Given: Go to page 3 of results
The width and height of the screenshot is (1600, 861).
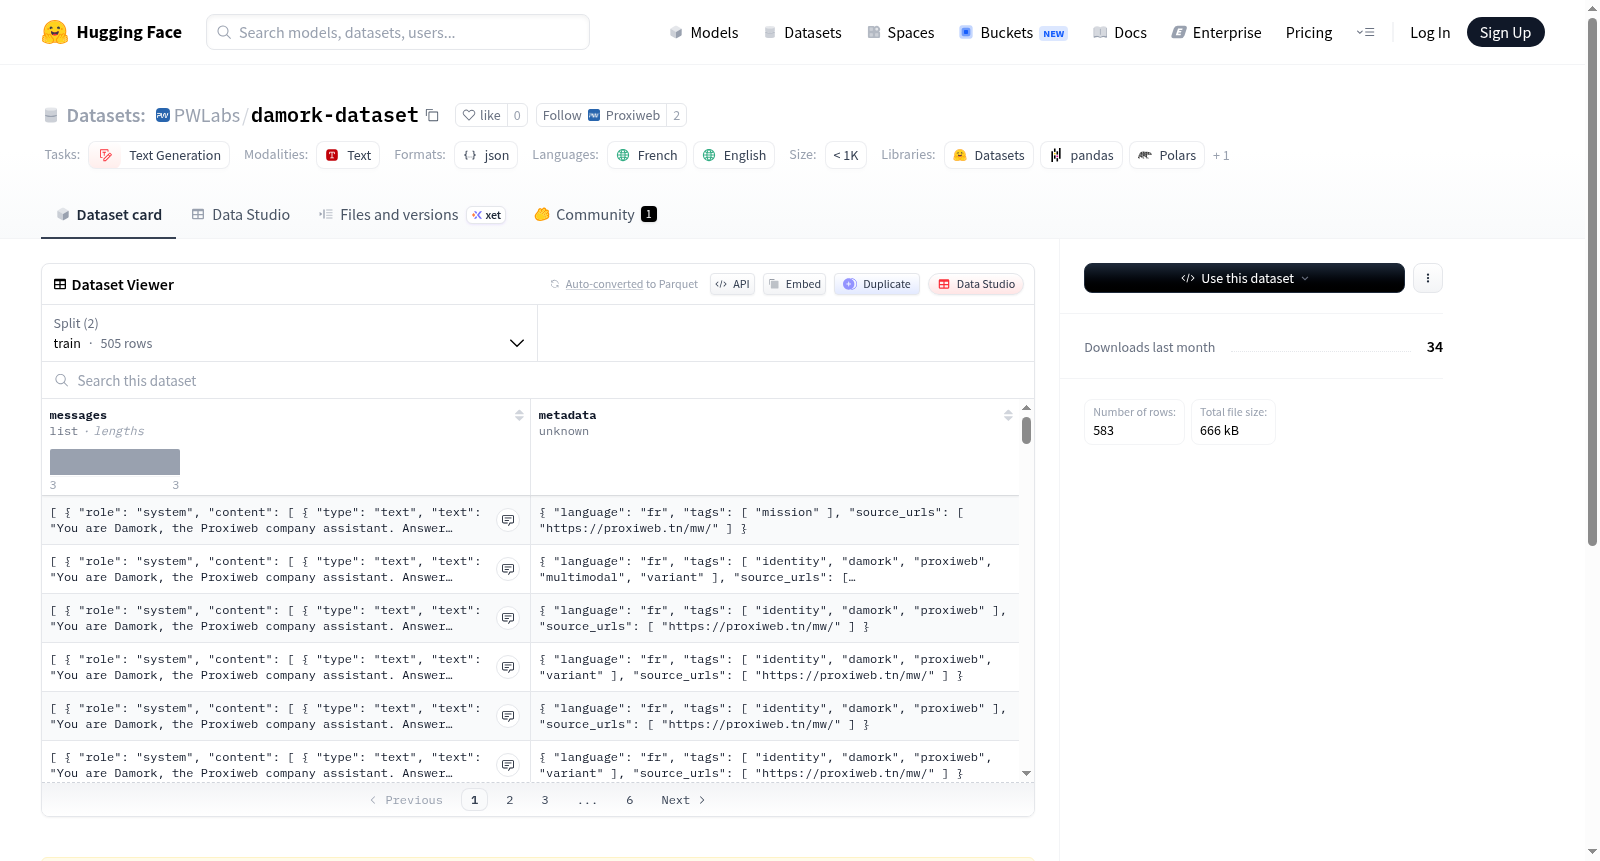Looking at the screenshot, I should coord(545,800).
